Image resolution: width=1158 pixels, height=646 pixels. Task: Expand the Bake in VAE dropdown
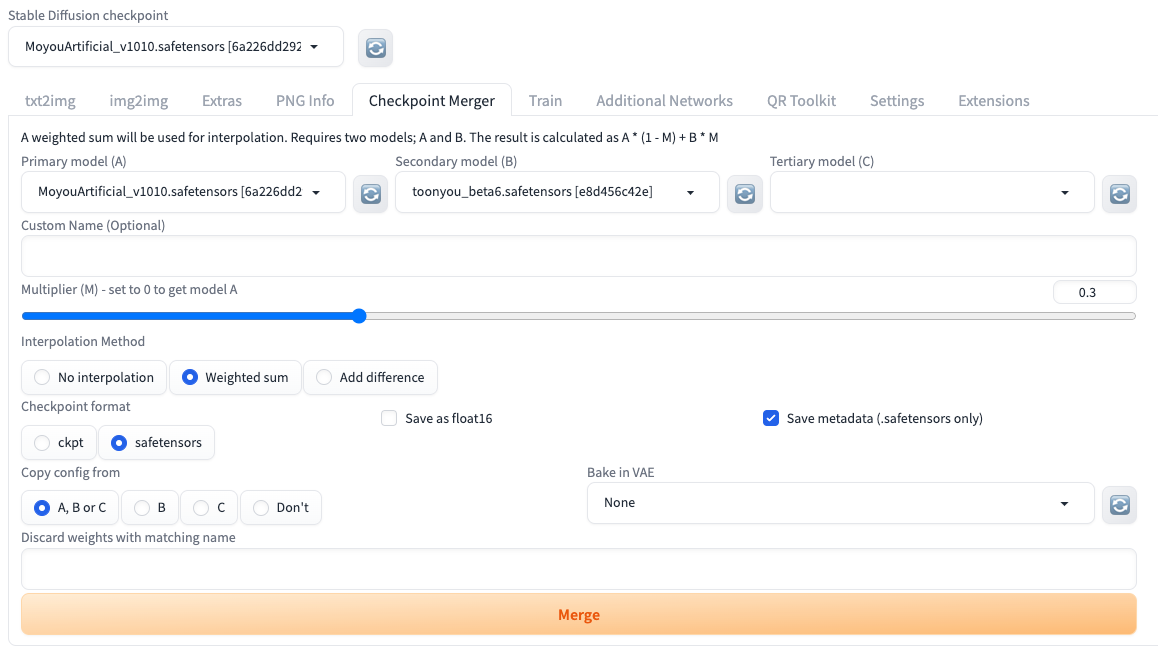(840, 503)
